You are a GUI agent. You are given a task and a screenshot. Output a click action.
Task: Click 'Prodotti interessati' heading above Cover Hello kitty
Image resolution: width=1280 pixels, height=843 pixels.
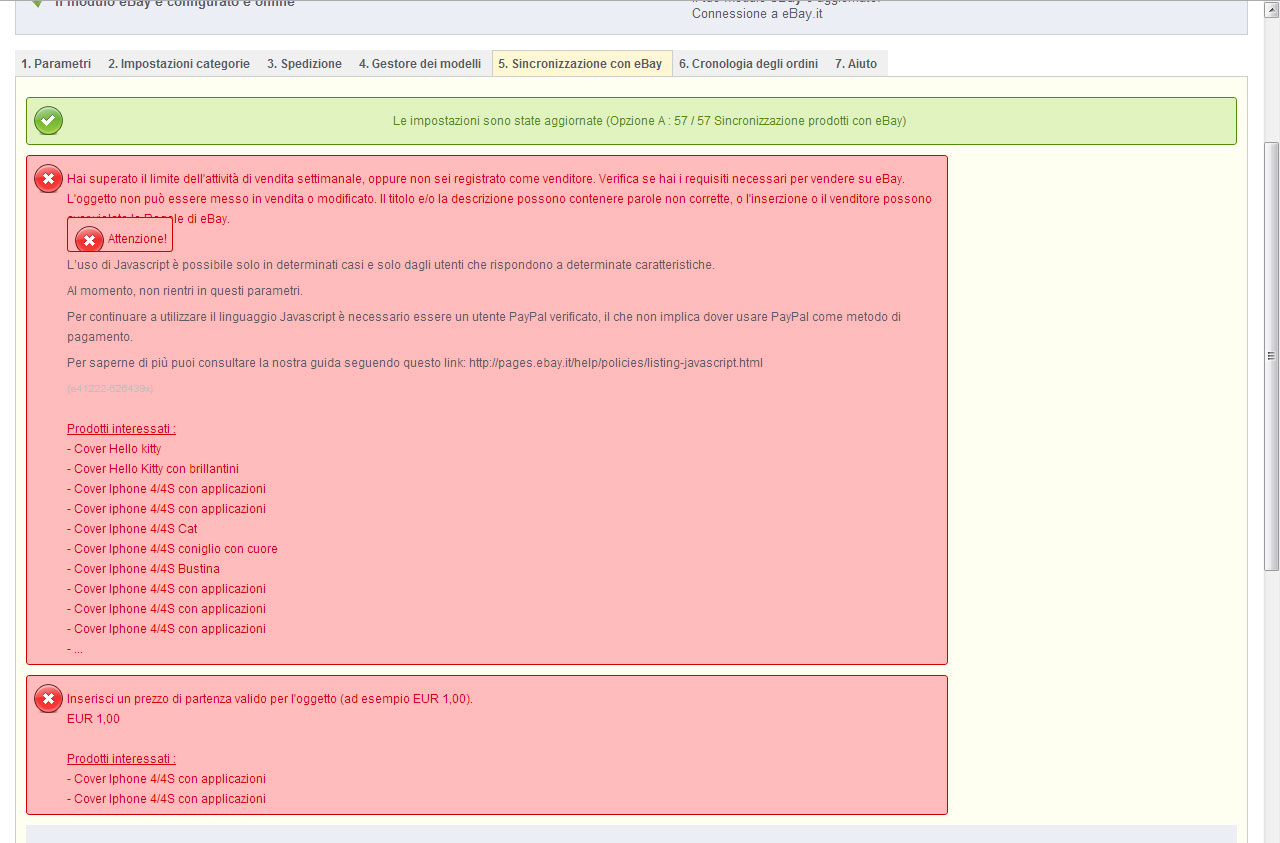(x=121, y=429)
